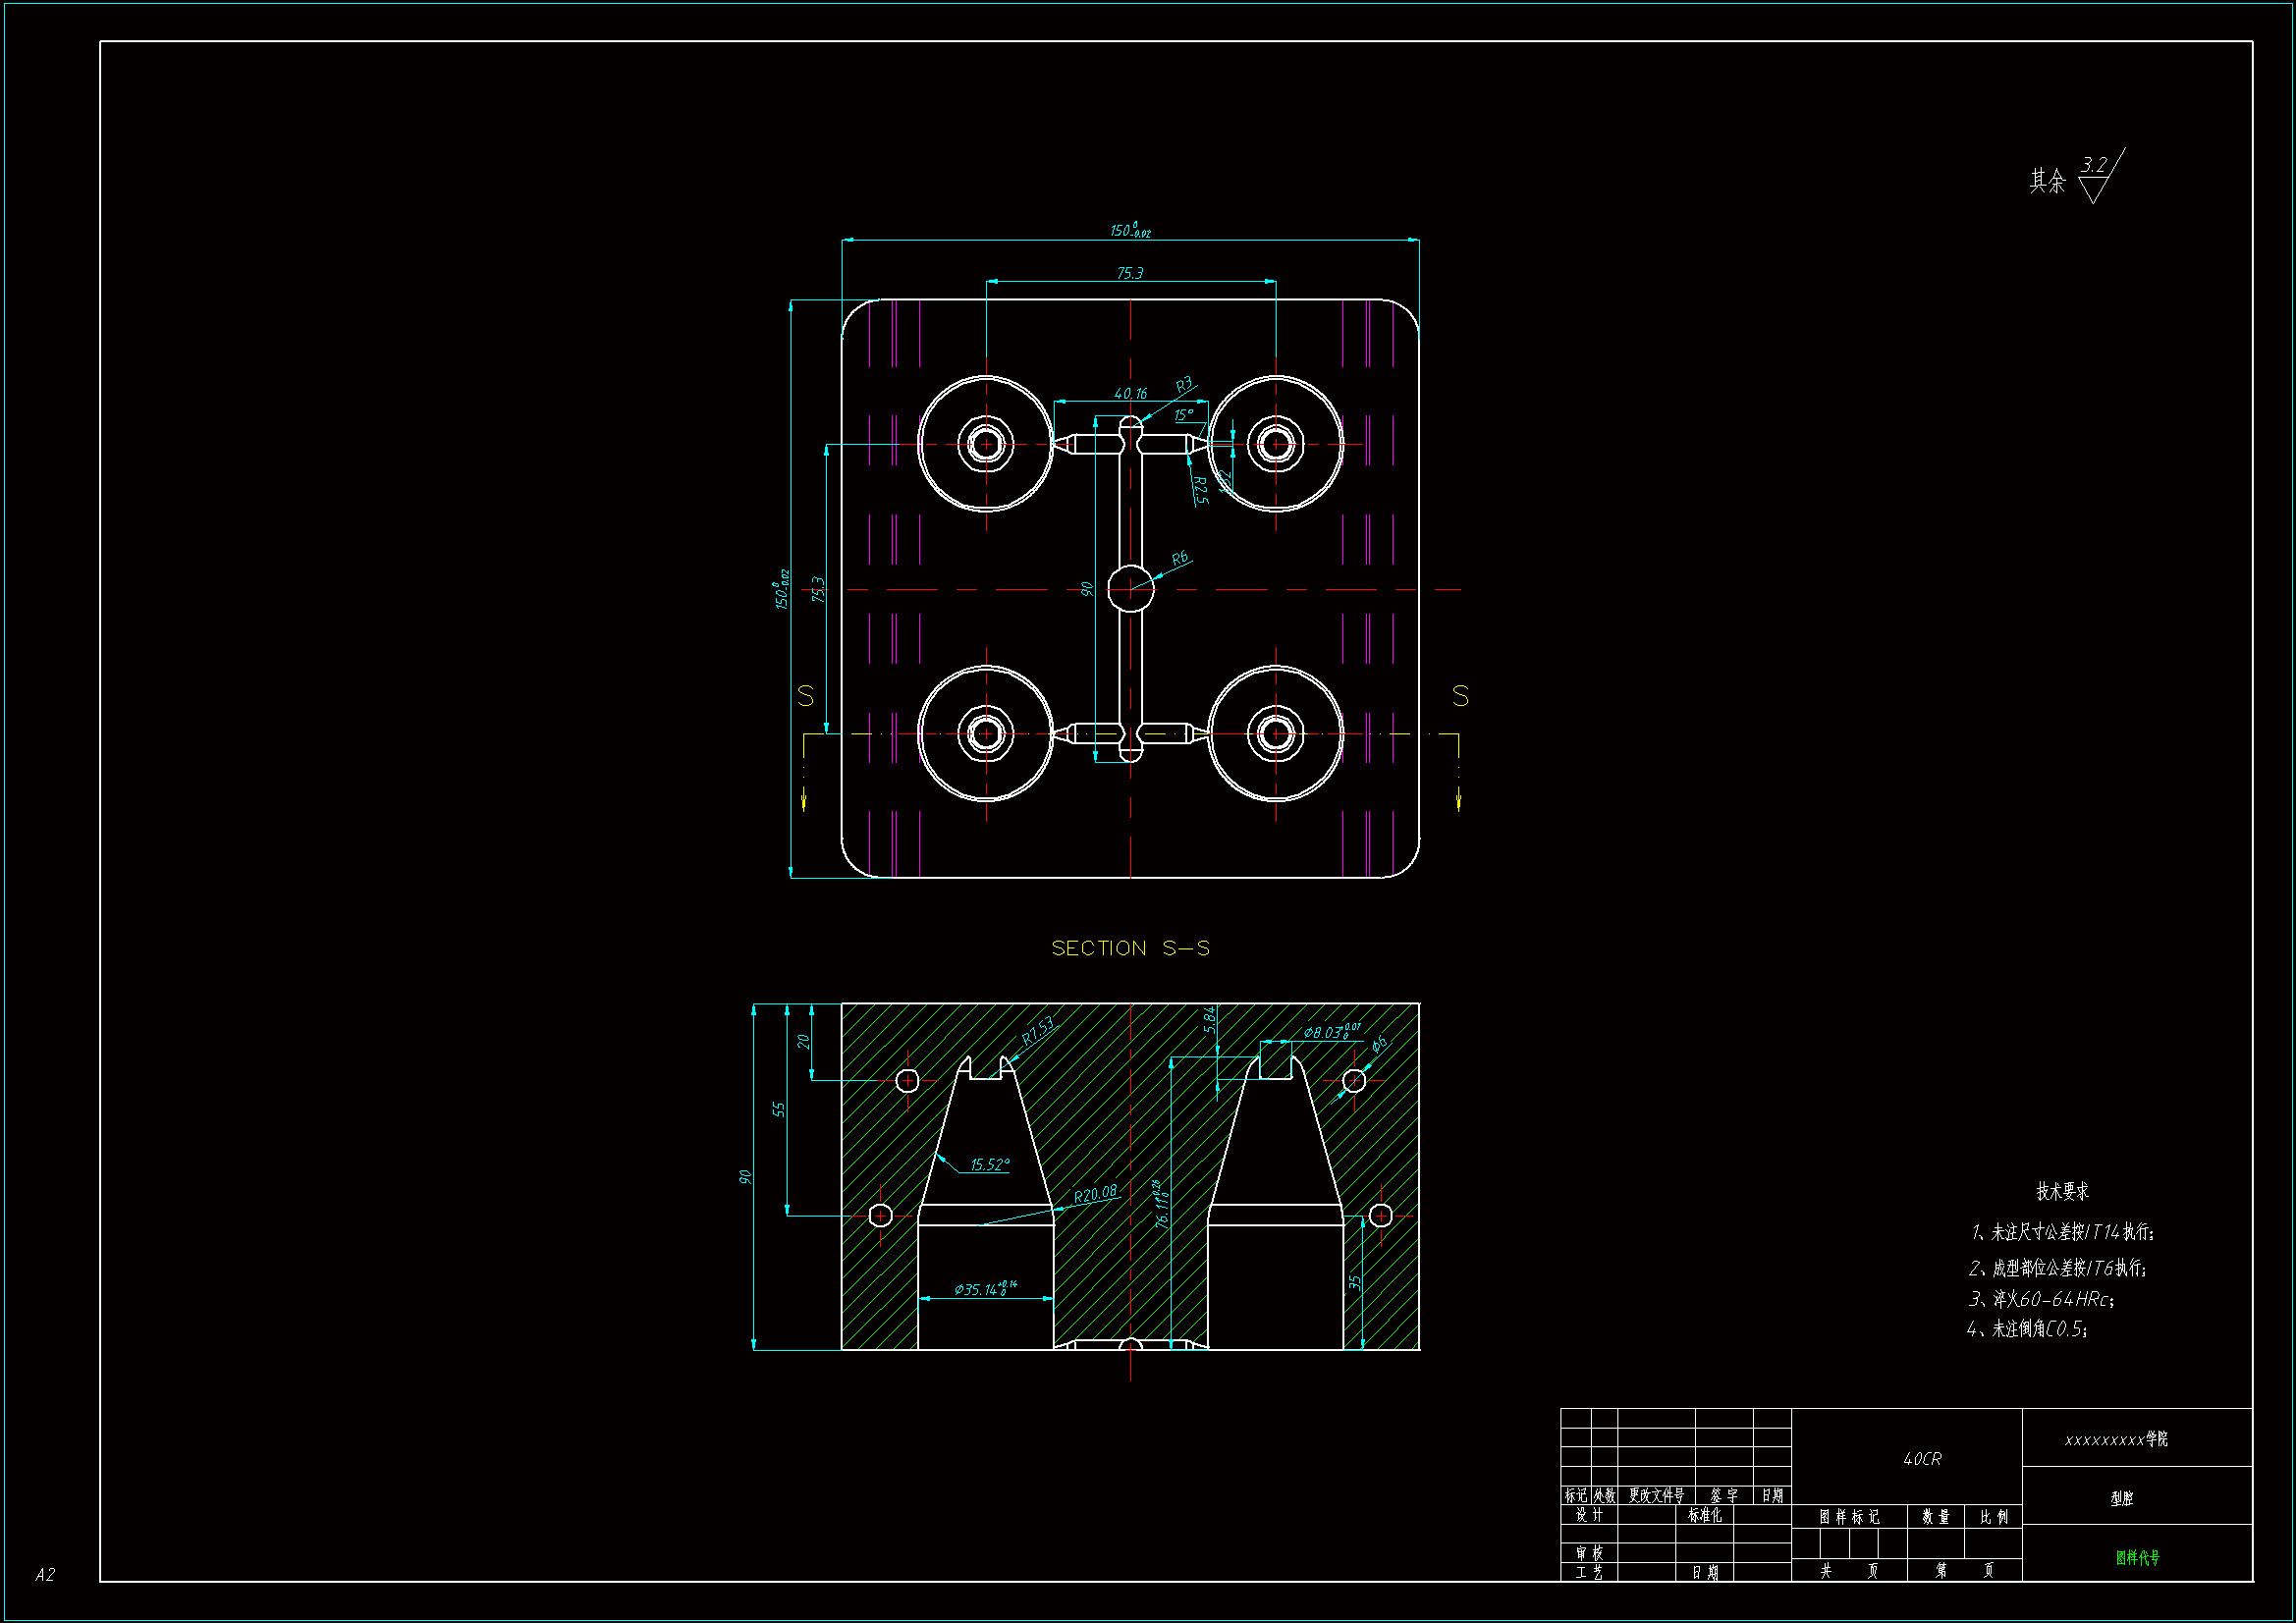Click the 技术要求 heading text

(2062, 1191)
